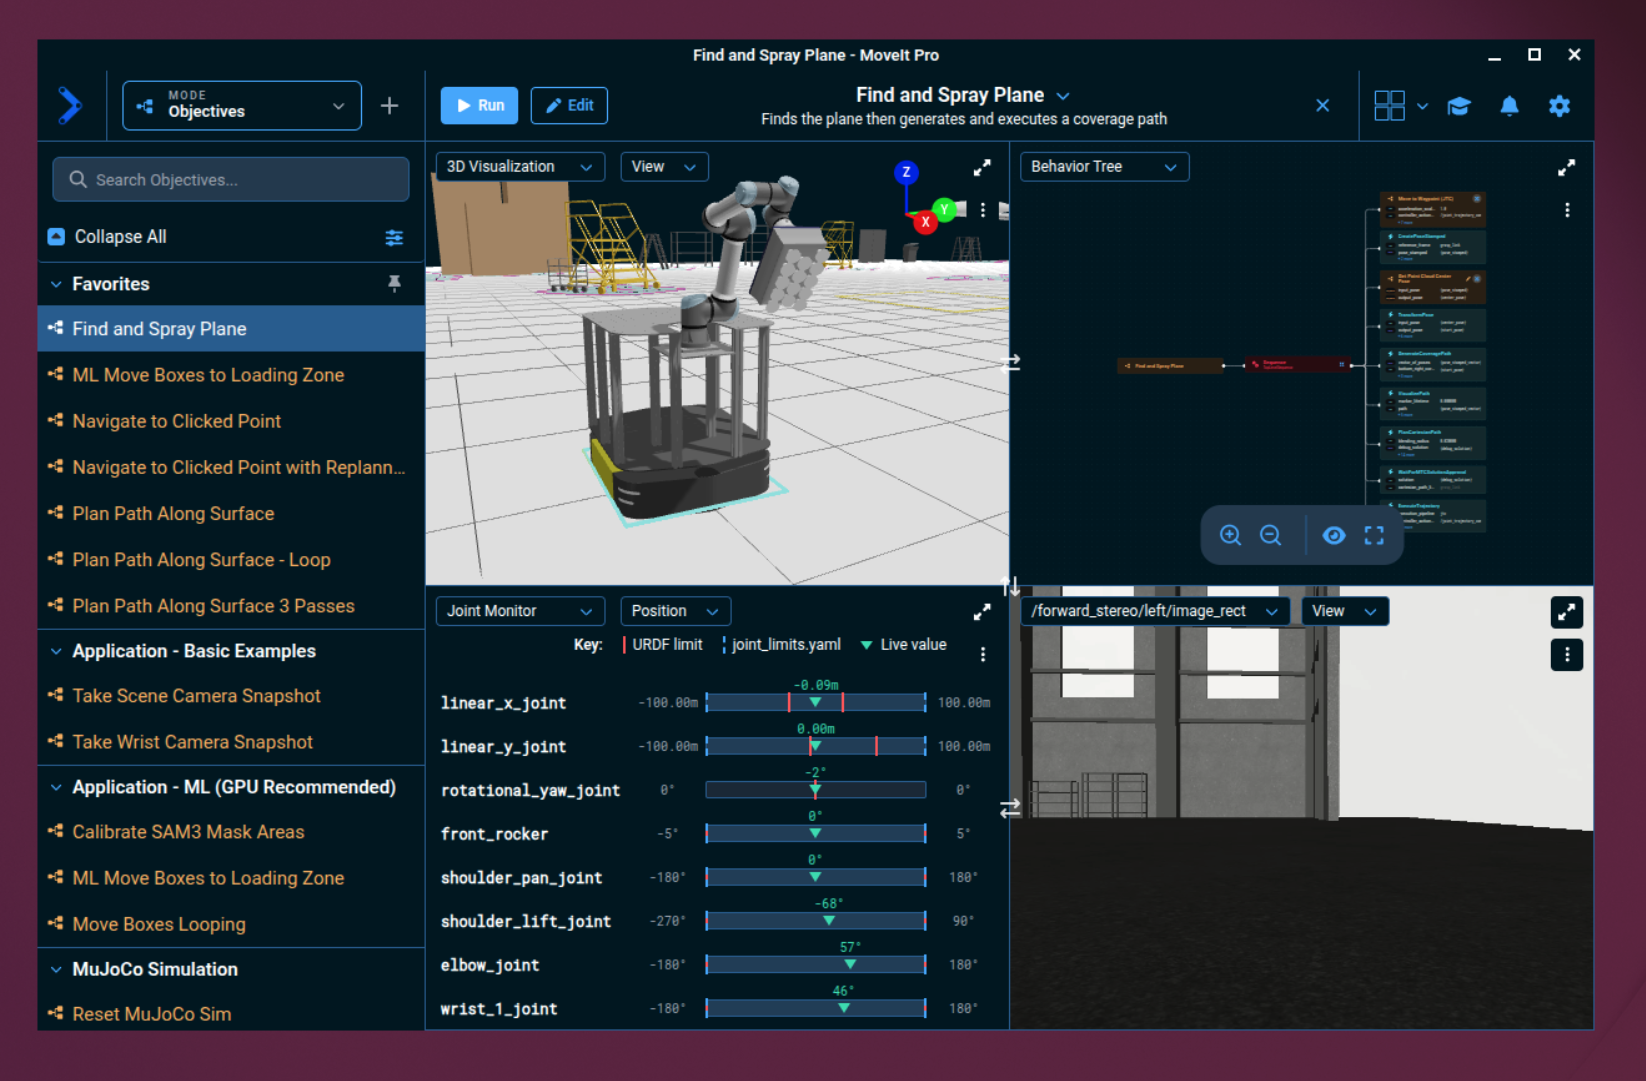
Task: Zoom in on the behavior tree
Action: (1230, 535)
